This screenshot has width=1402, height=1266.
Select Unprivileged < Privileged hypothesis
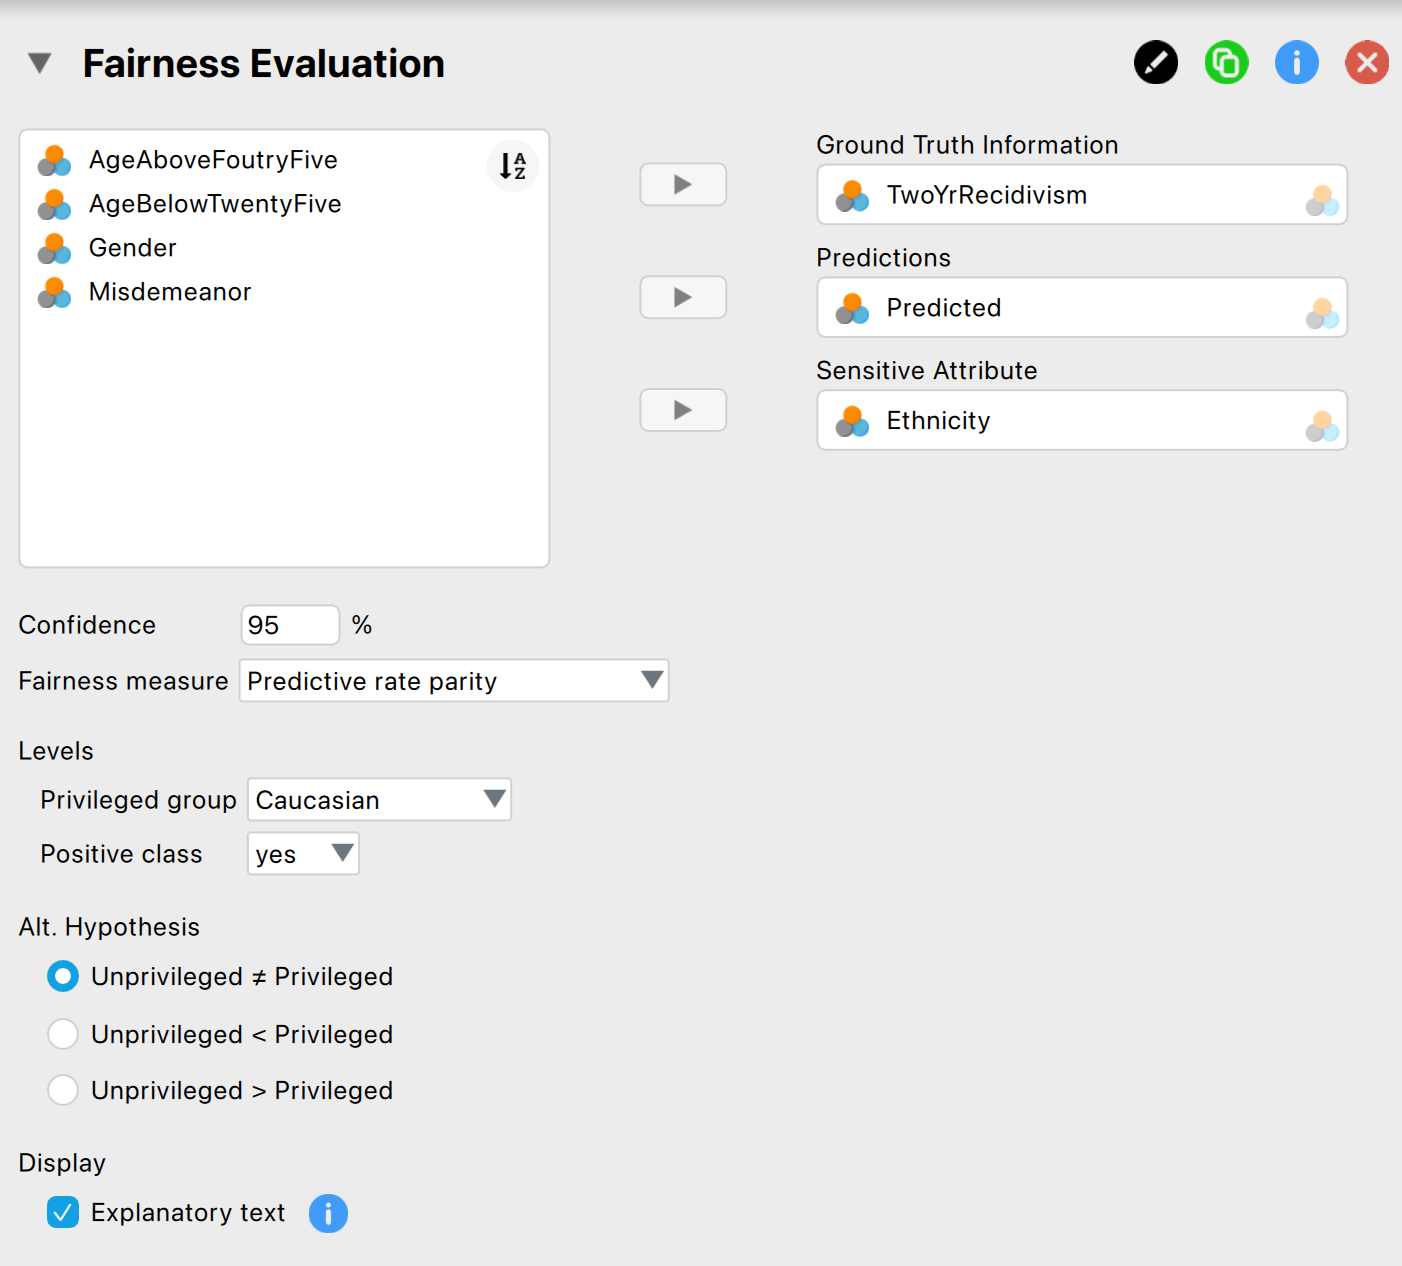[63, 1034]
